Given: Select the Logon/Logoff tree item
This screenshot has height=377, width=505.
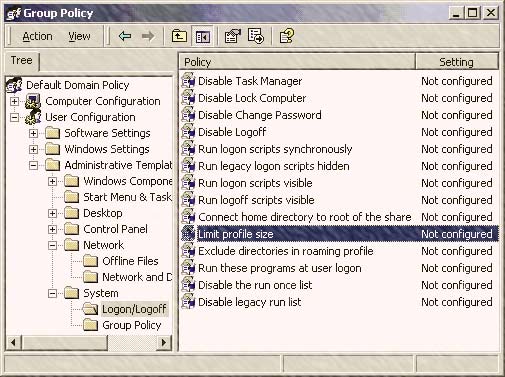Looking at the screenshot, I should (x=134, y=309).
